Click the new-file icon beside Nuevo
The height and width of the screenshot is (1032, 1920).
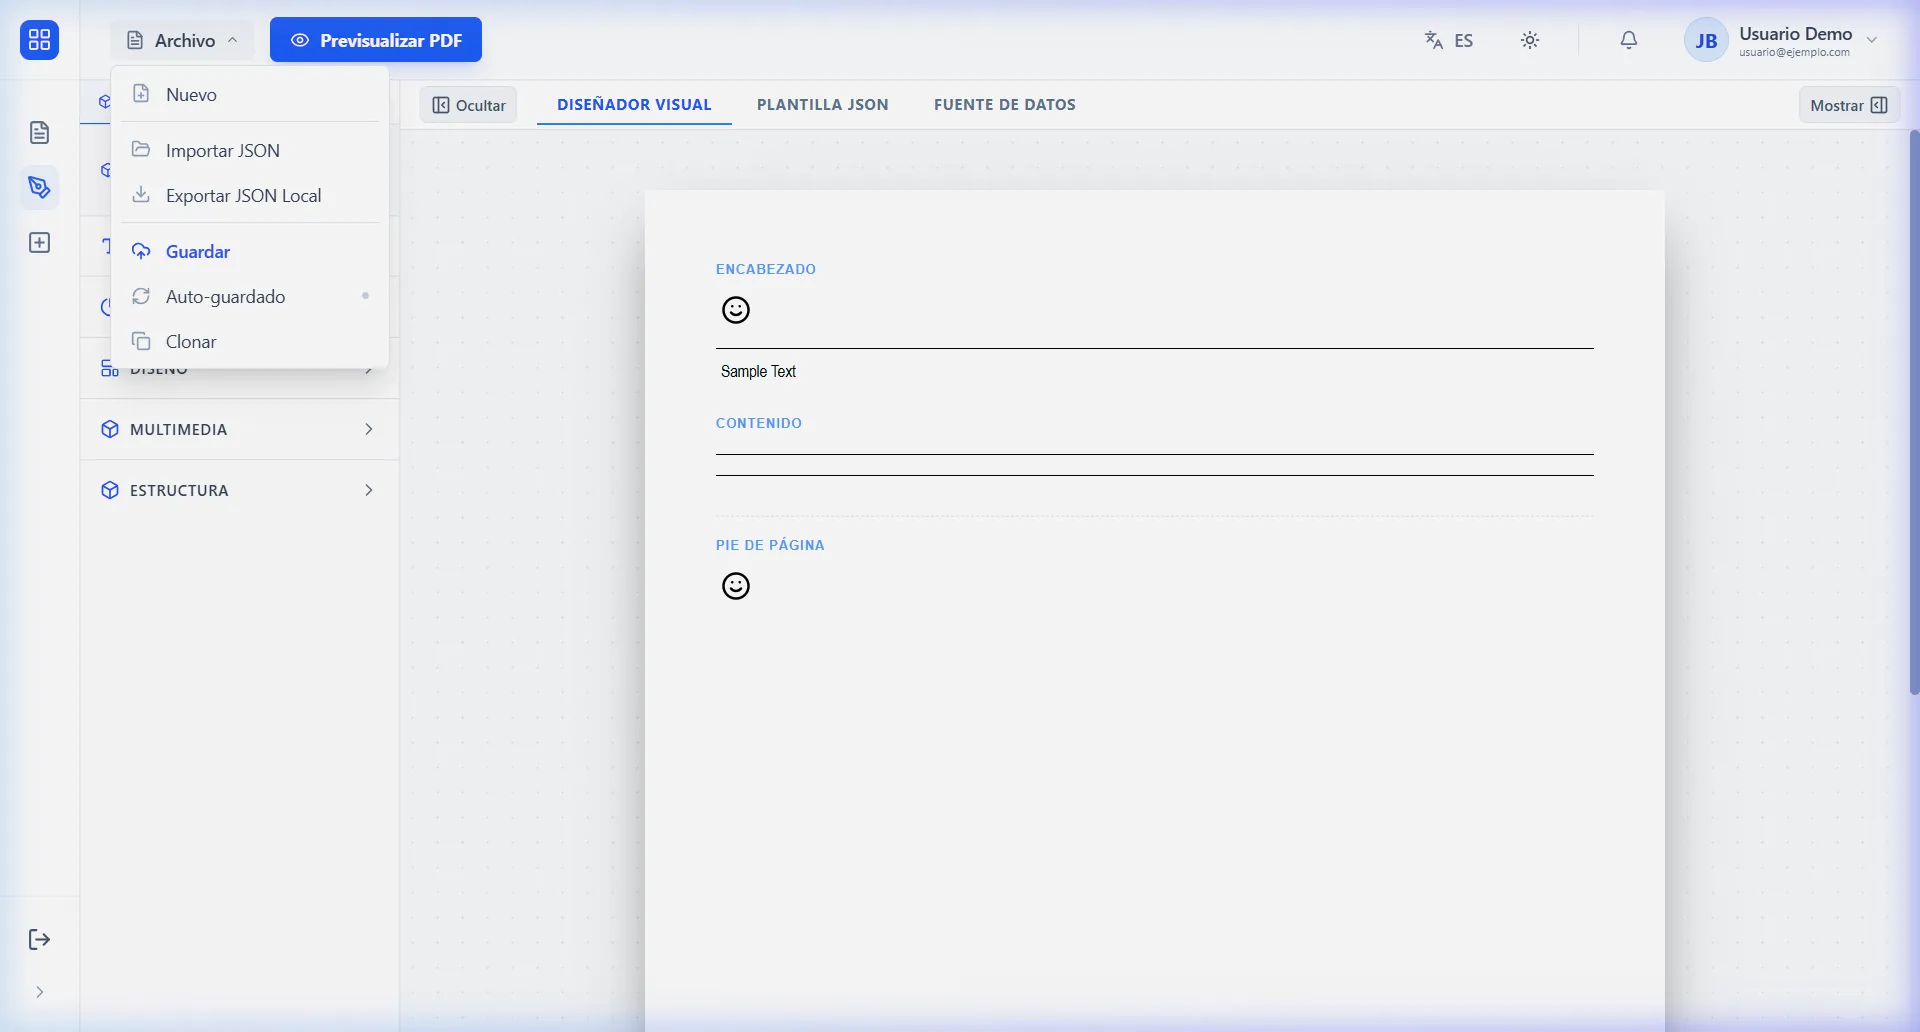point(141,93)
